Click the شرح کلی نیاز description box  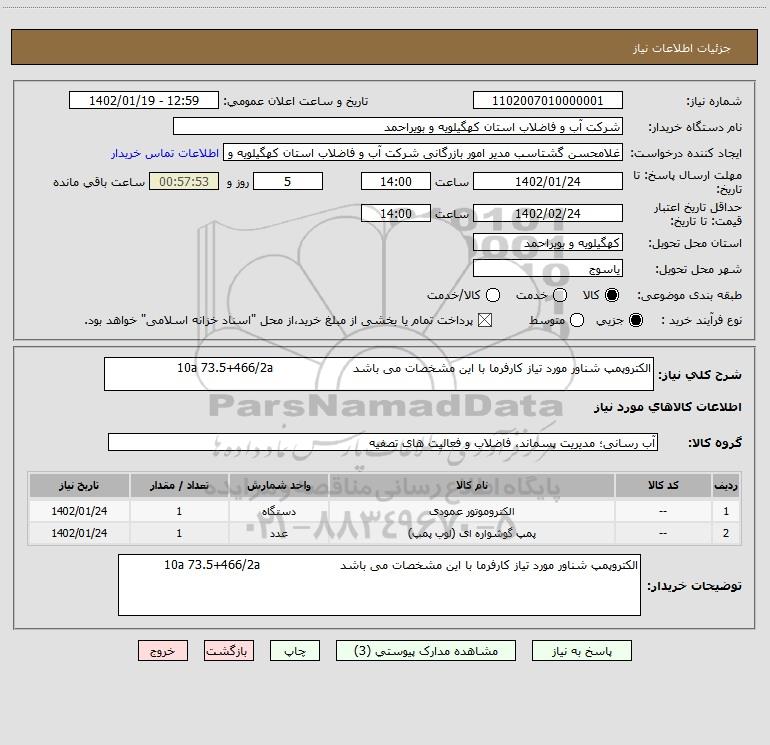tap(379, 374)
